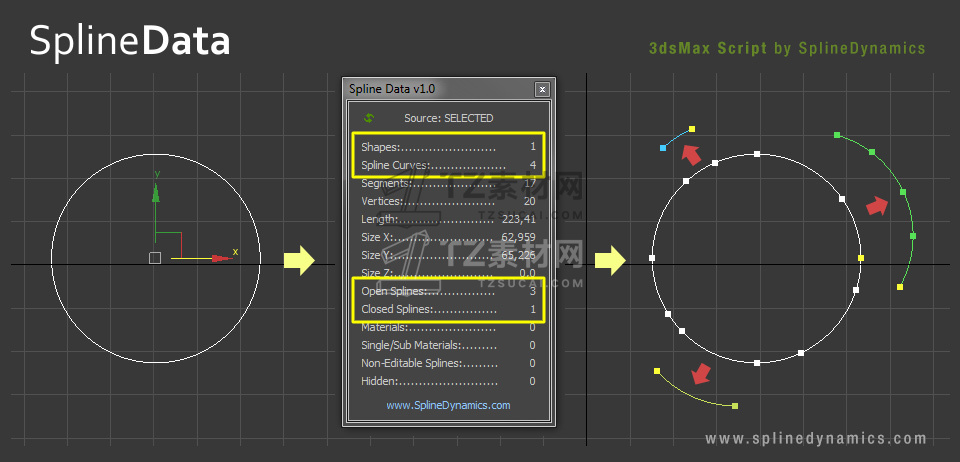Select the yellow first vertex on the white circle
Image resolution: width=960 pixels, height=462 pixels.
coord(861,258)
